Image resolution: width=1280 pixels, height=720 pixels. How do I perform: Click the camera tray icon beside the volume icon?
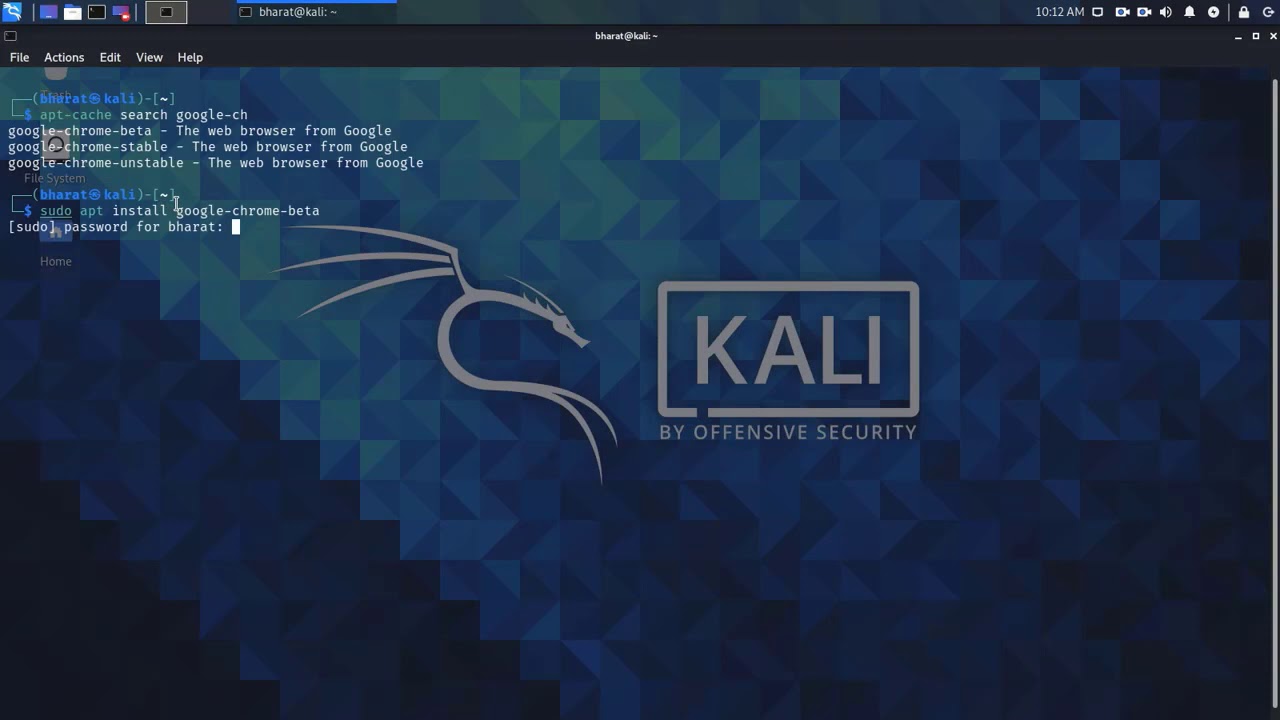(1144, 12)
